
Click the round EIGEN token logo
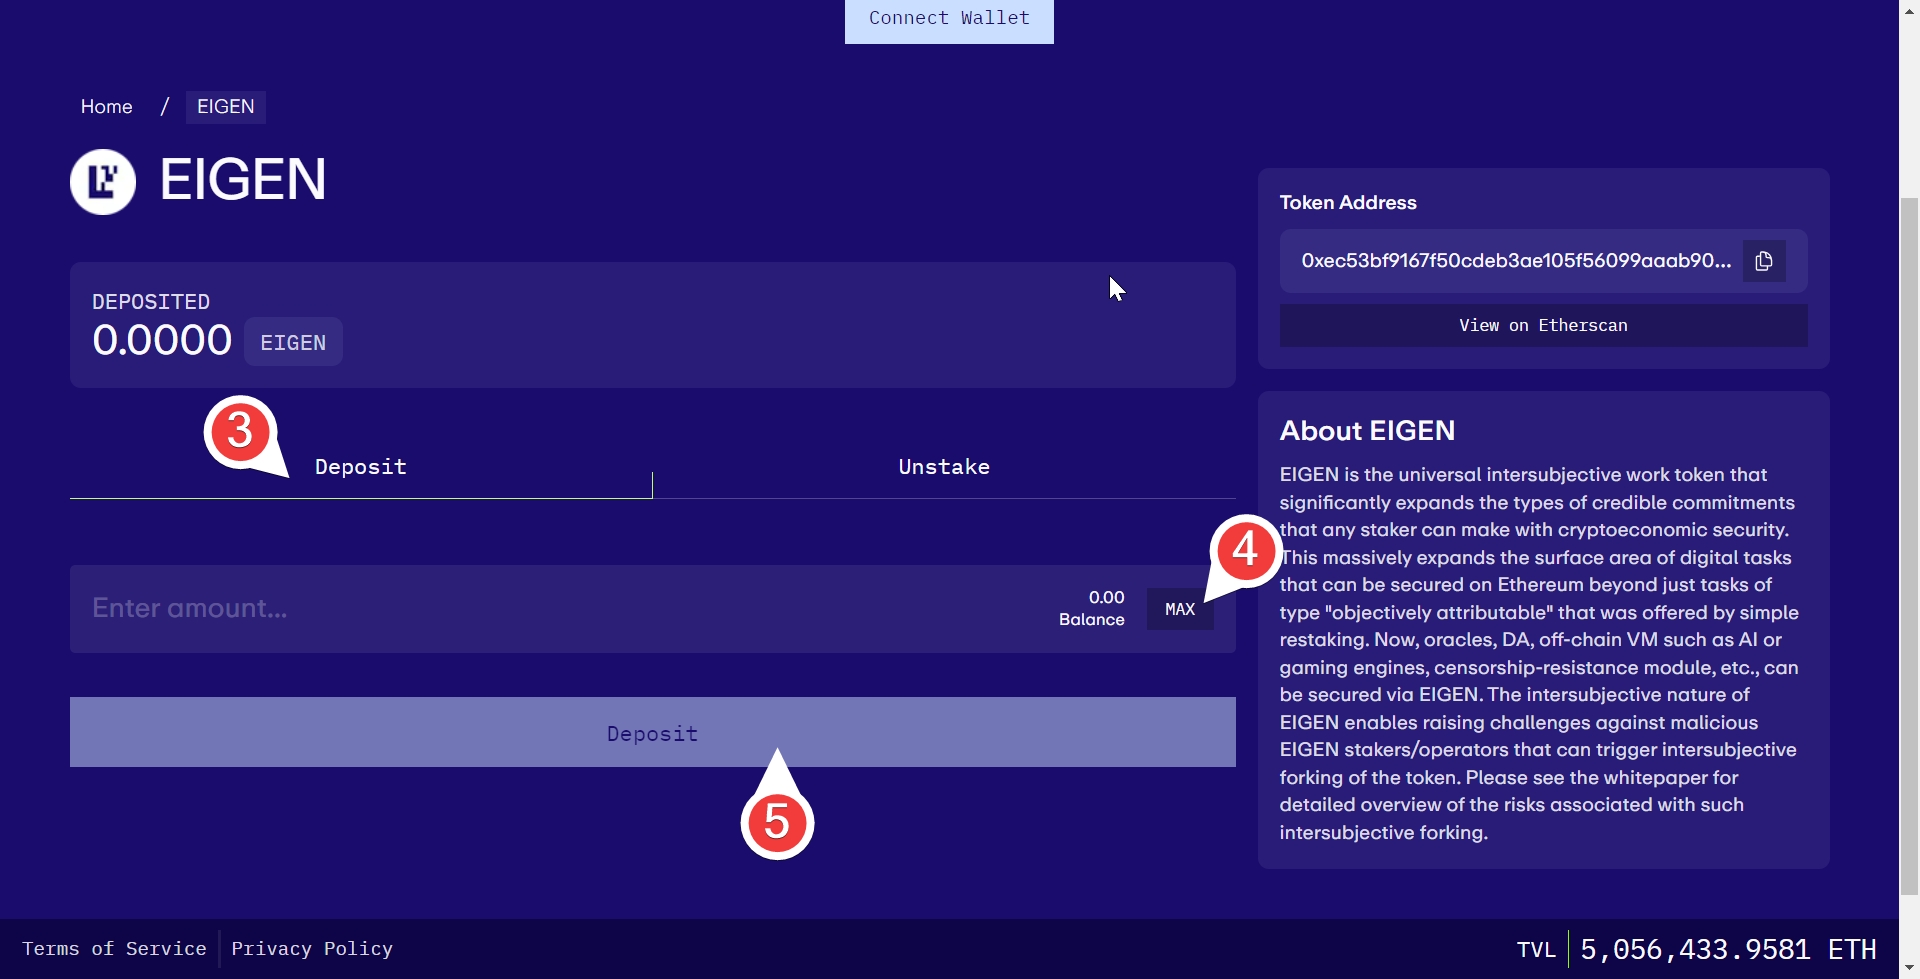[103, 182]
